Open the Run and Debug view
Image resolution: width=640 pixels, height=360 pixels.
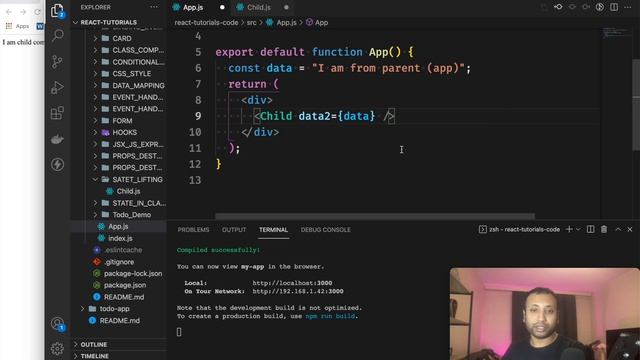pyautogui.click(x=58, y=87)
